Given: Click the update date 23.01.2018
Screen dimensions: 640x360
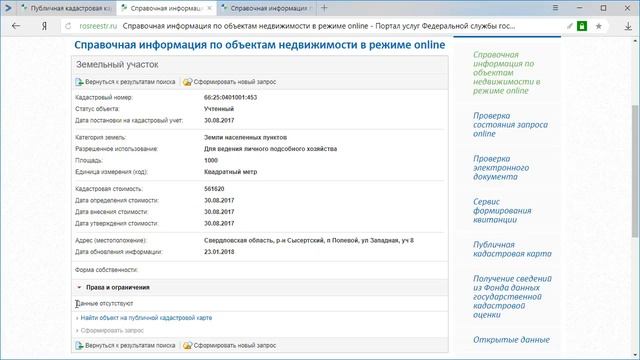Looking at the screenshot, I should click(219, 252).
